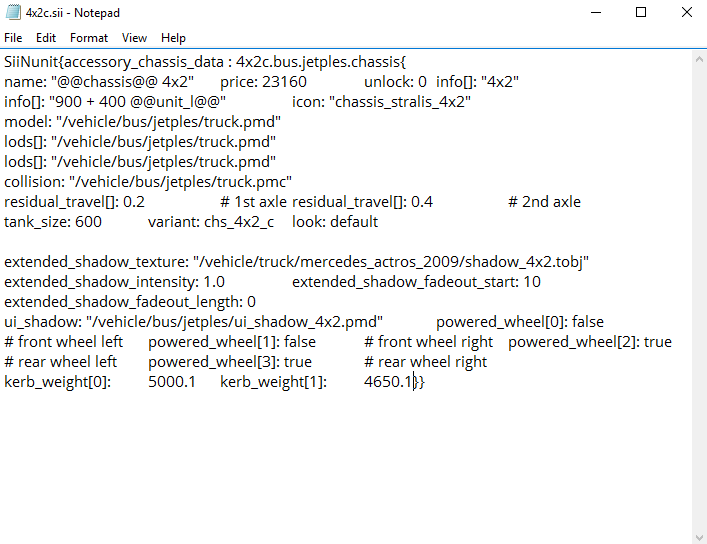Image resolution: width=707 pixels, height=544 pixels.
Task: Click "powered_wheel[0]: false" text
Action: click(520, 322)
